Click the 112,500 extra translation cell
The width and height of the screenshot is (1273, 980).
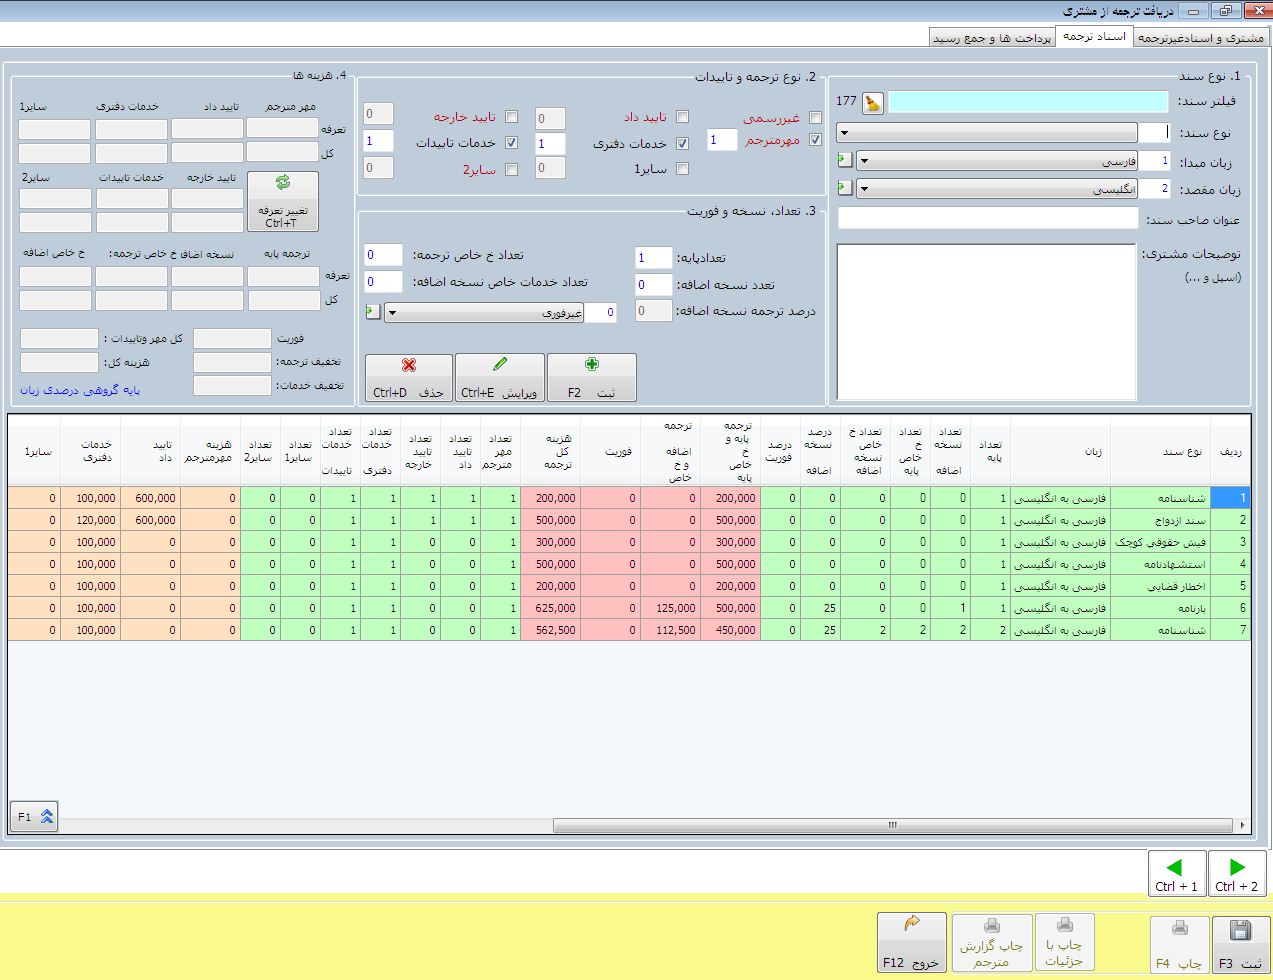point(670,630)
